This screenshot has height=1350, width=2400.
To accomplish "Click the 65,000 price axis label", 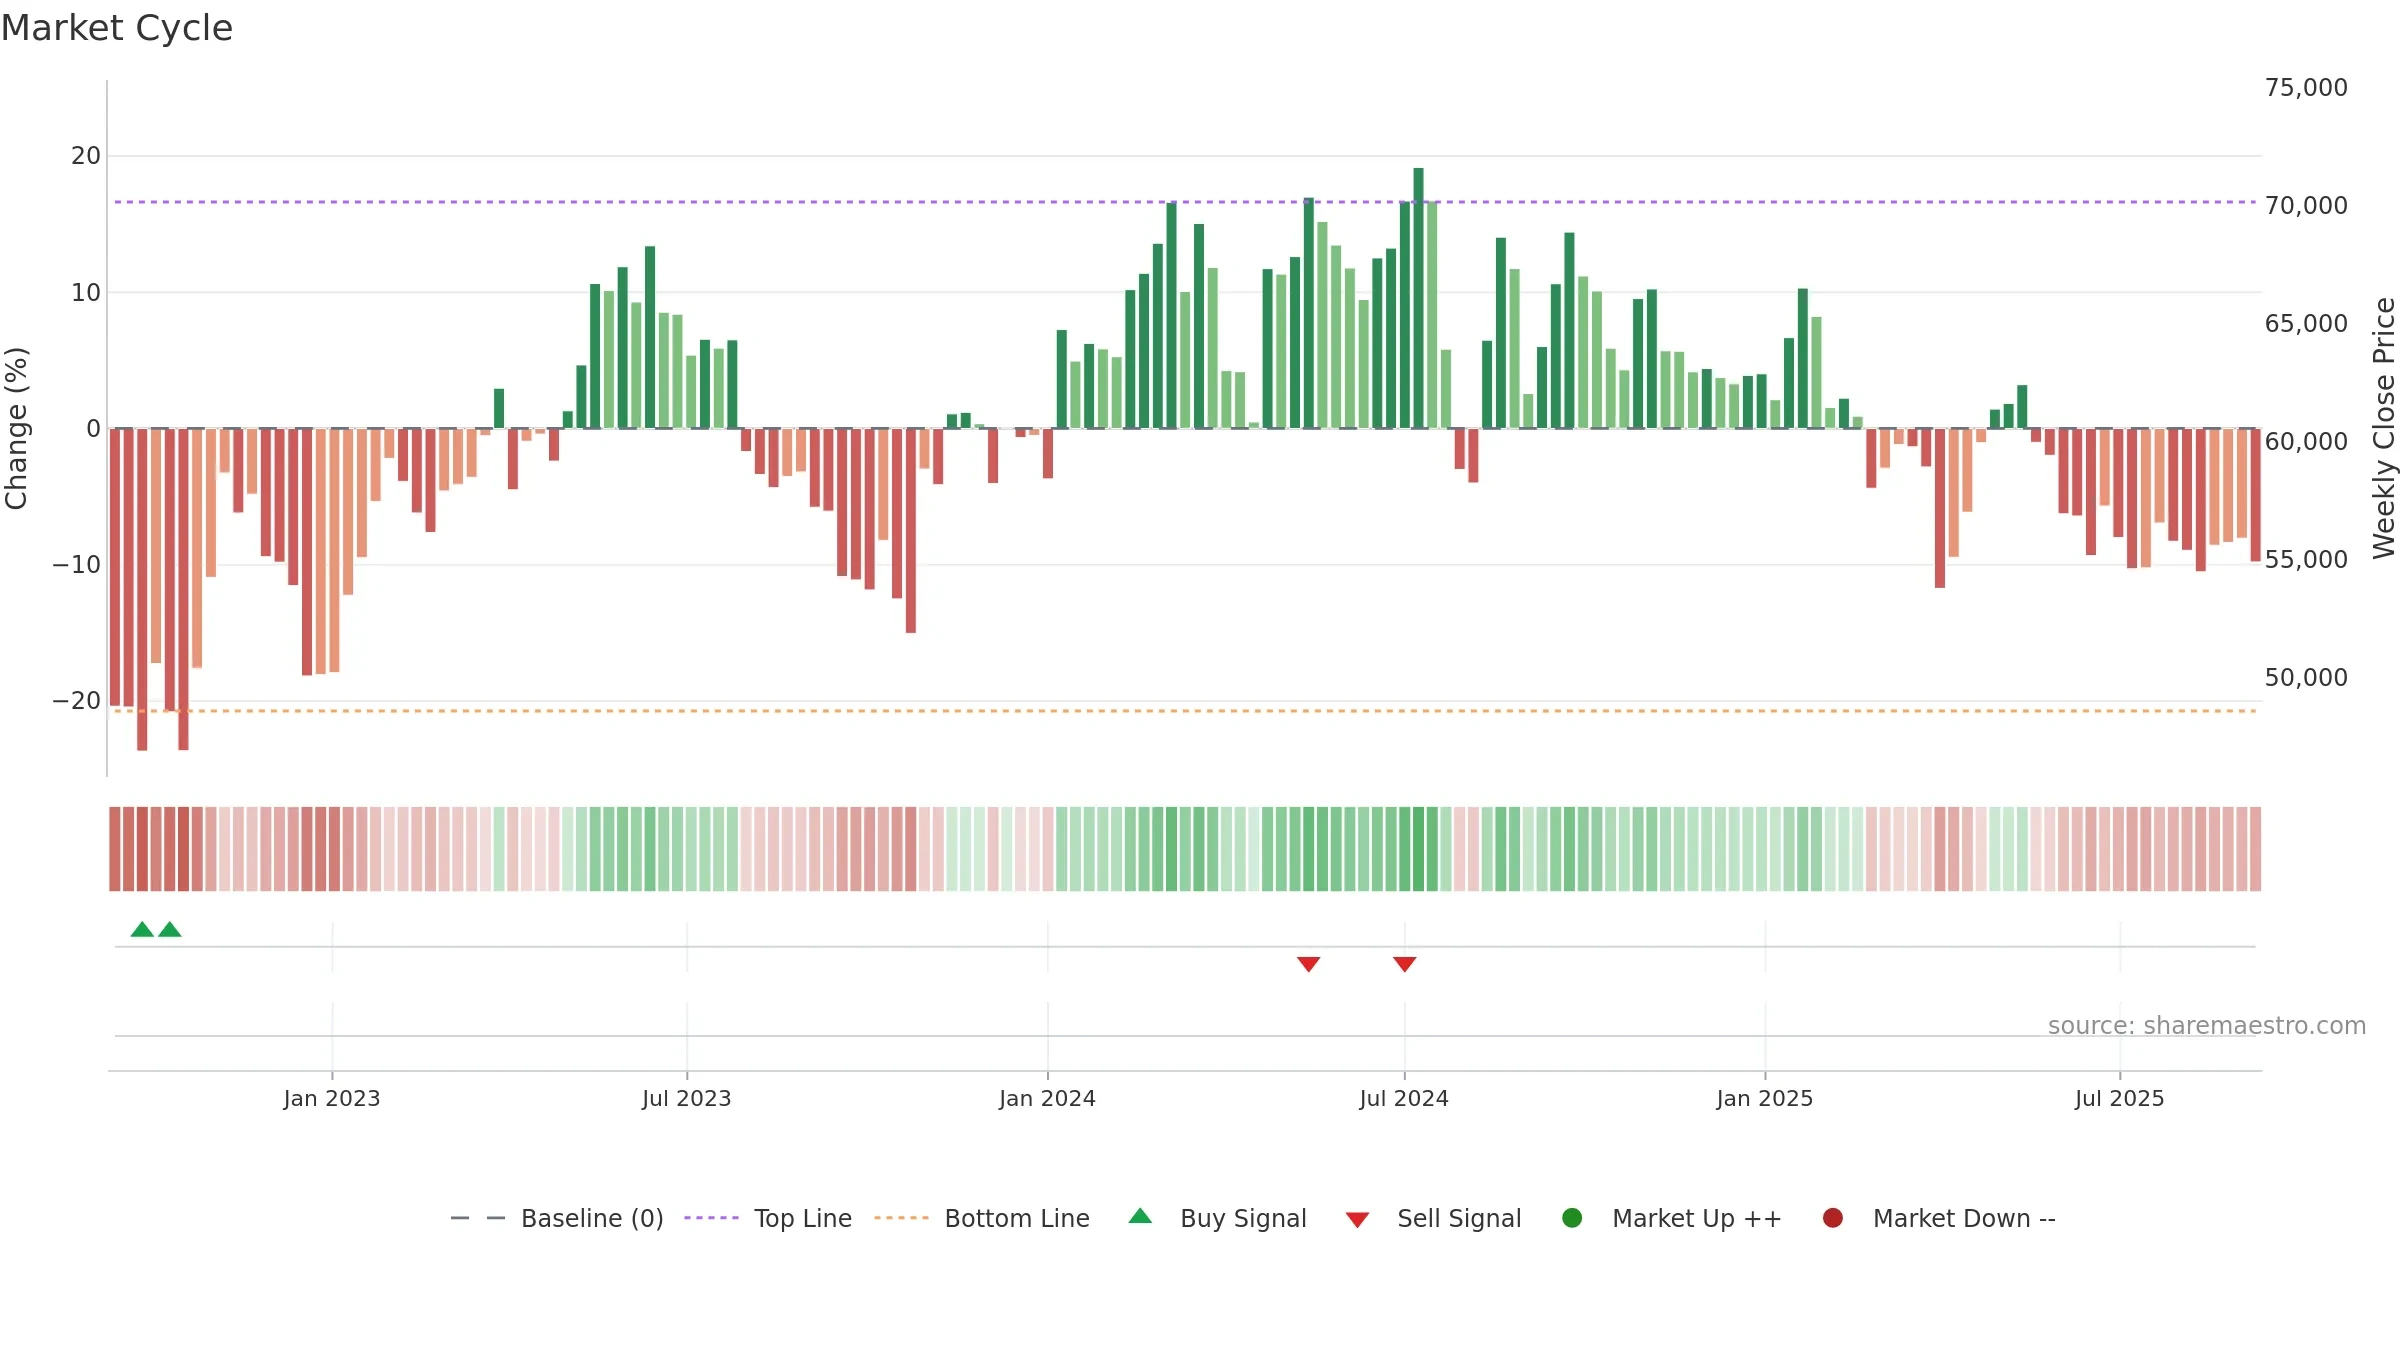I will (2306, 324).
